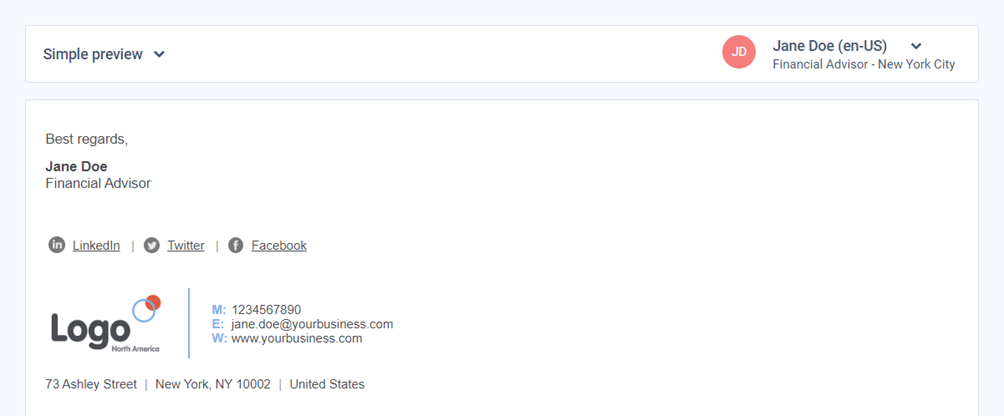Click the 73 Ashley Street address
The height and width of the screenshot is (416, 1004).
(91, 385)
